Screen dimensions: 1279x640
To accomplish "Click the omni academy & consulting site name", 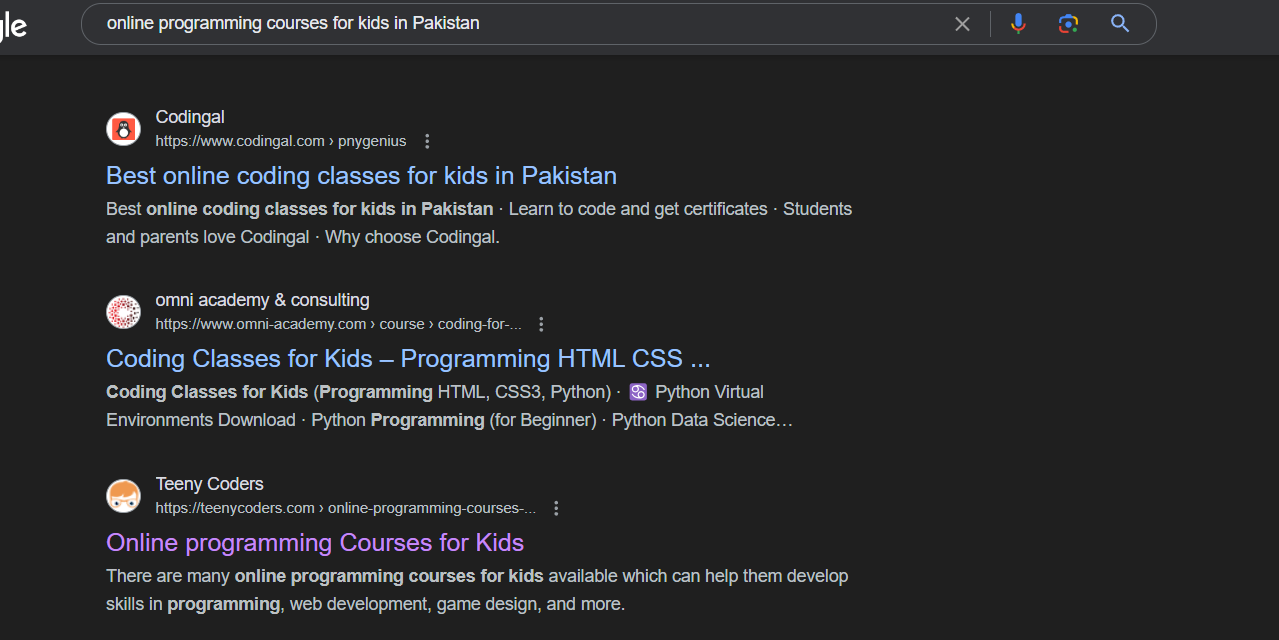I will (262, 300).
